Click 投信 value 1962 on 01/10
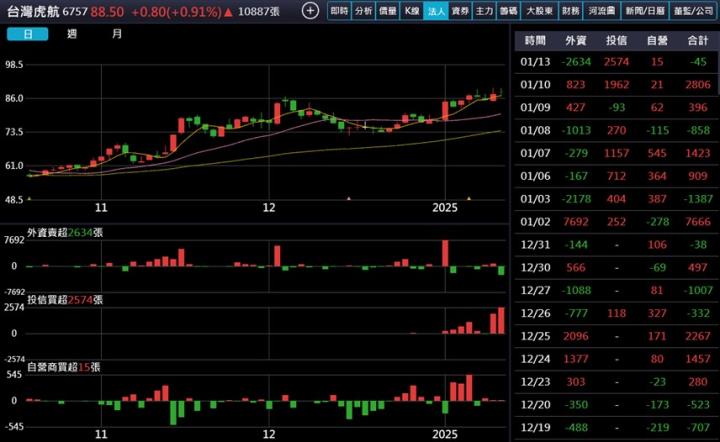This screenshot has width=720, height=442. (x=616, y=84)
